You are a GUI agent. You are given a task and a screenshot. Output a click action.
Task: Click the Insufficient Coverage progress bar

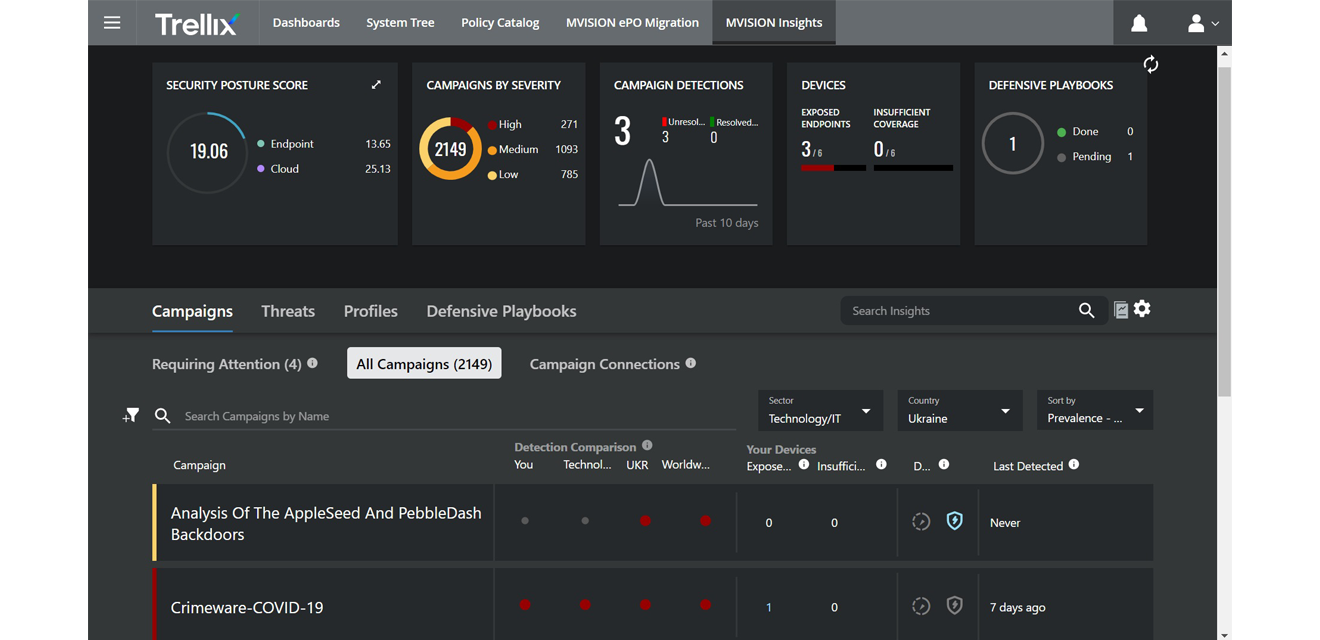pos(913,168)
